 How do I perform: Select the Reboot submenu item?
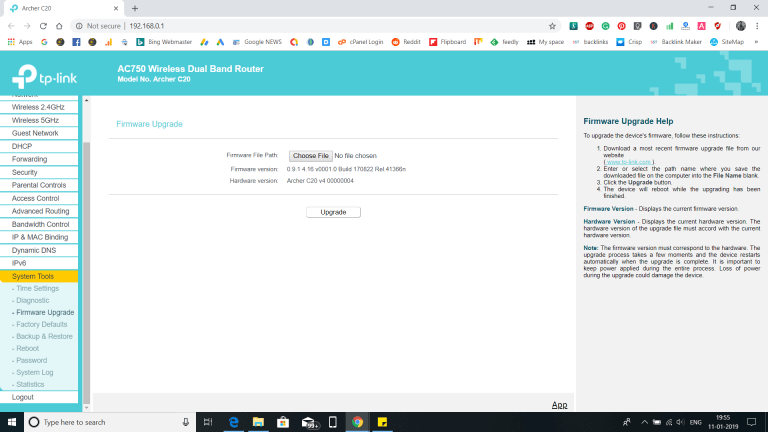28,349
